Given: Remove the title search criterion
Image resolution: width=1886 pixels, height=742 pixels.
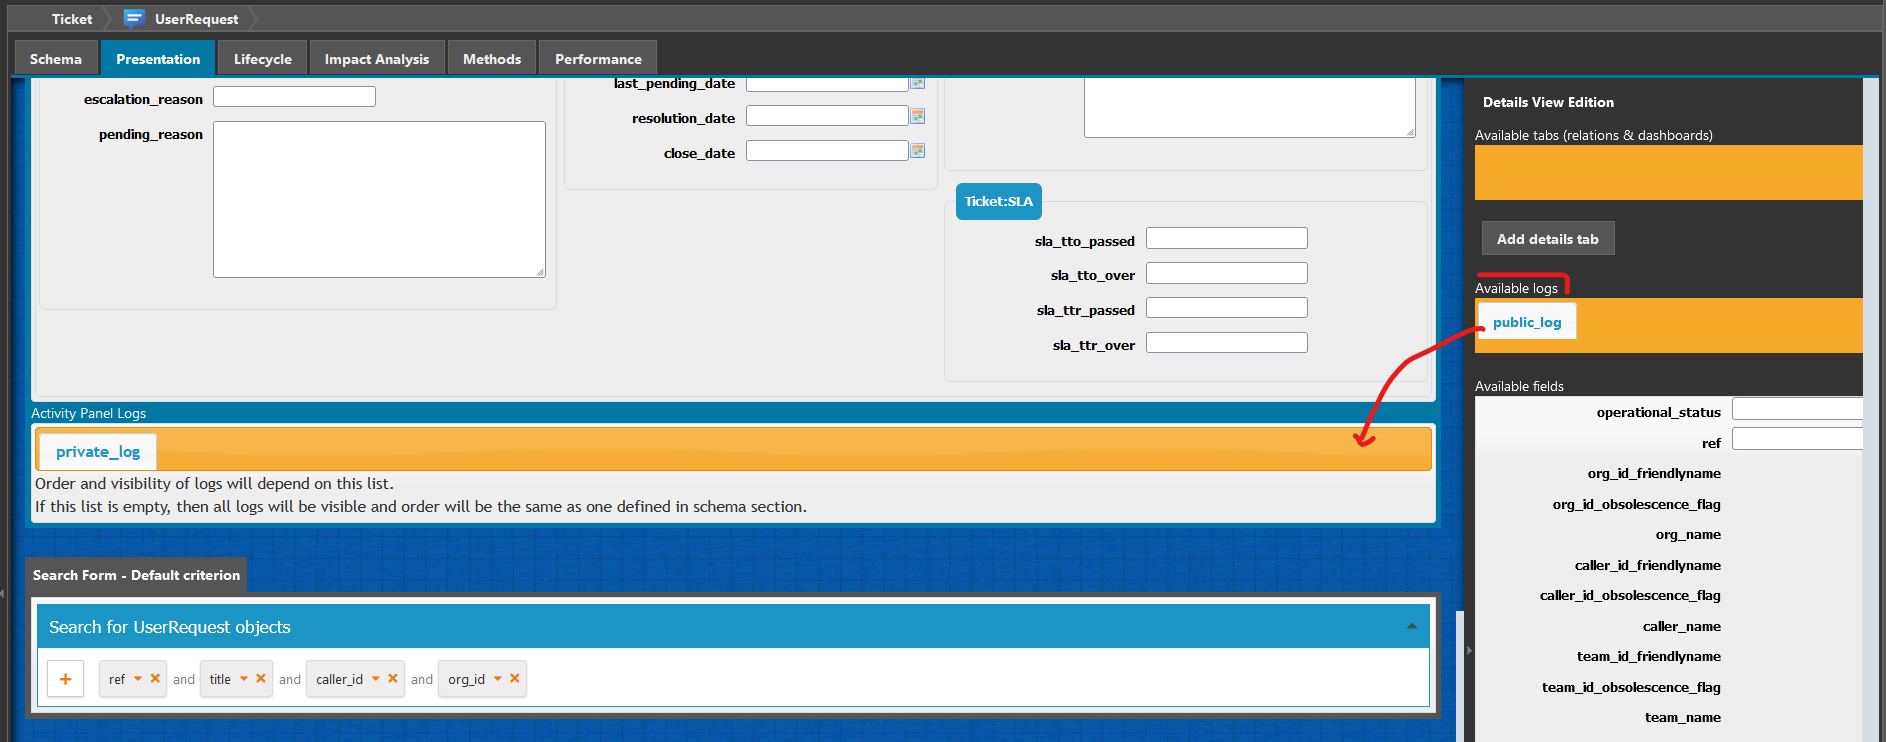Looking at the screenshot, I should pyautogui.click(x=261, y=678).
